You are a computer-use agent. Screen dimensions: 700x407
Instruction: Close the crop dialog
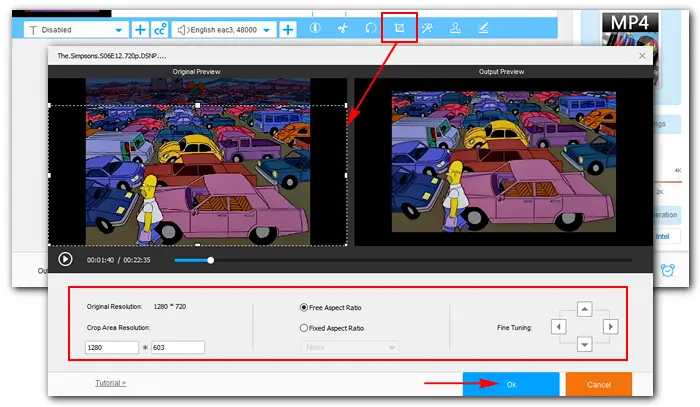pos(642,56)
